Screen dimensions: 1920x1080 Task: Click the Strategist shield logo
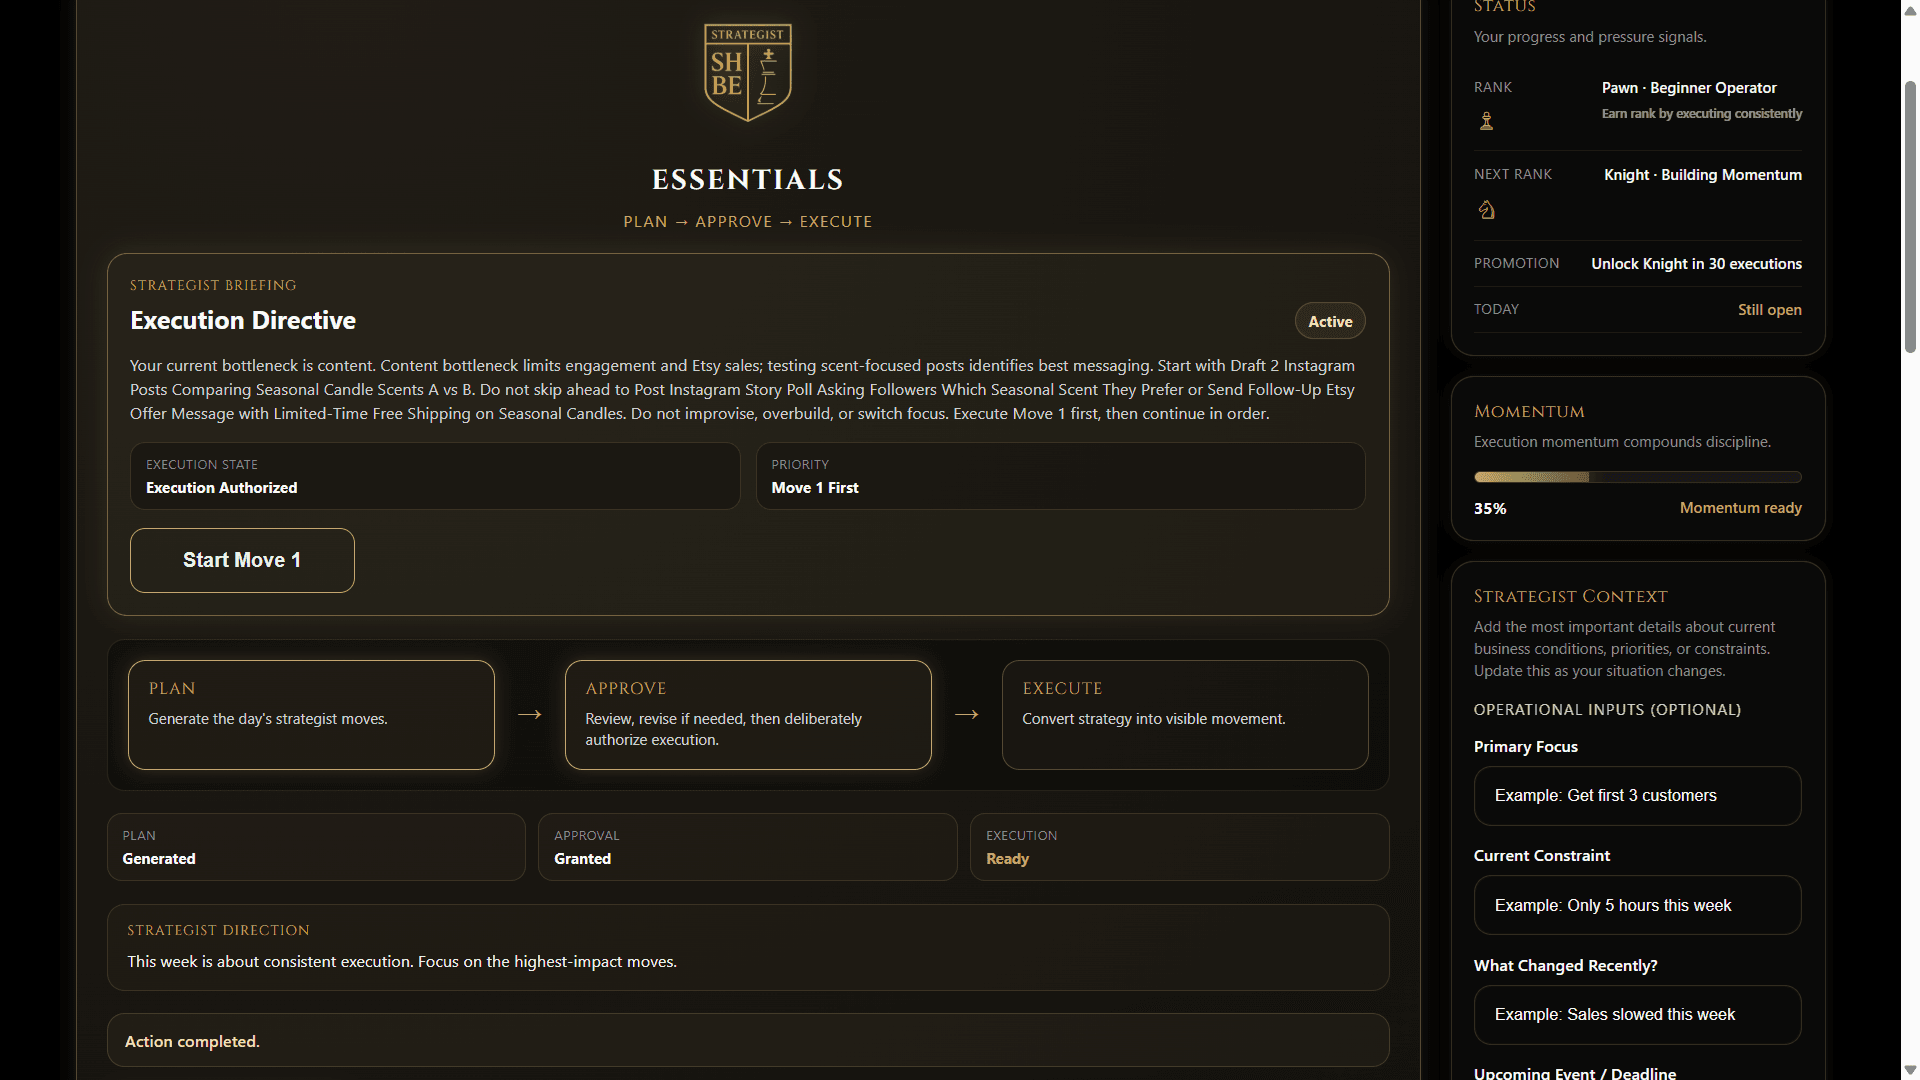tap(748, 72)
